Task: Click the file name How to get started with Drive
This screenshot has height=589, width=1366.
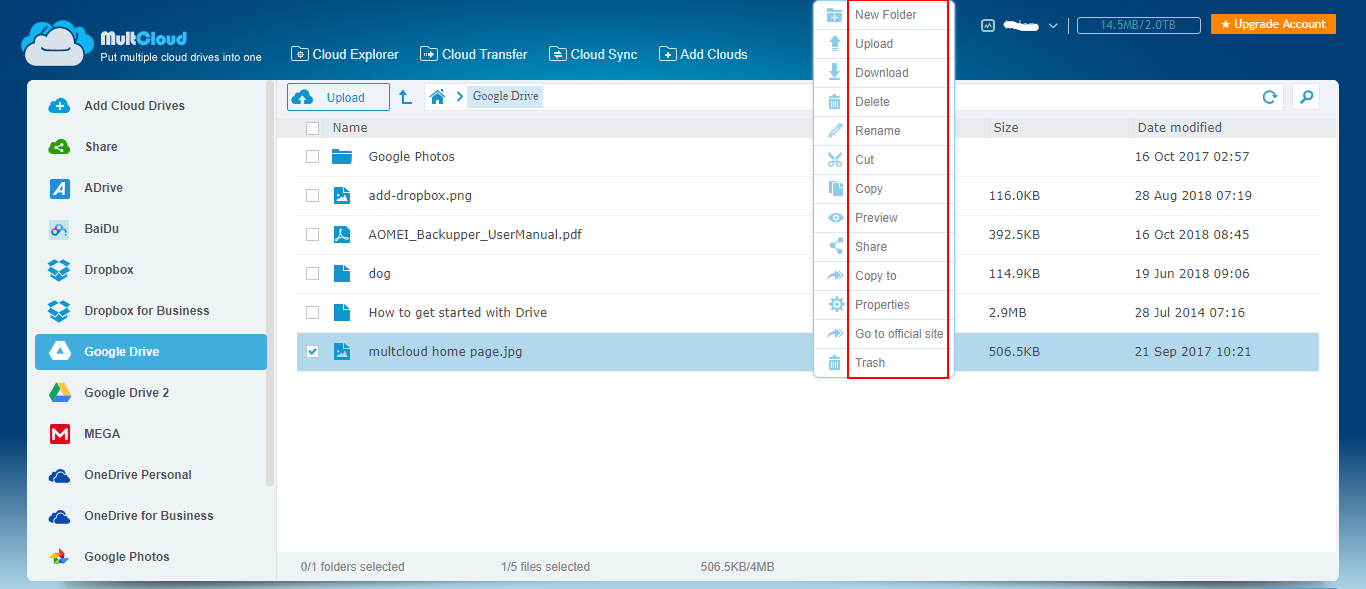Action: 458,313
